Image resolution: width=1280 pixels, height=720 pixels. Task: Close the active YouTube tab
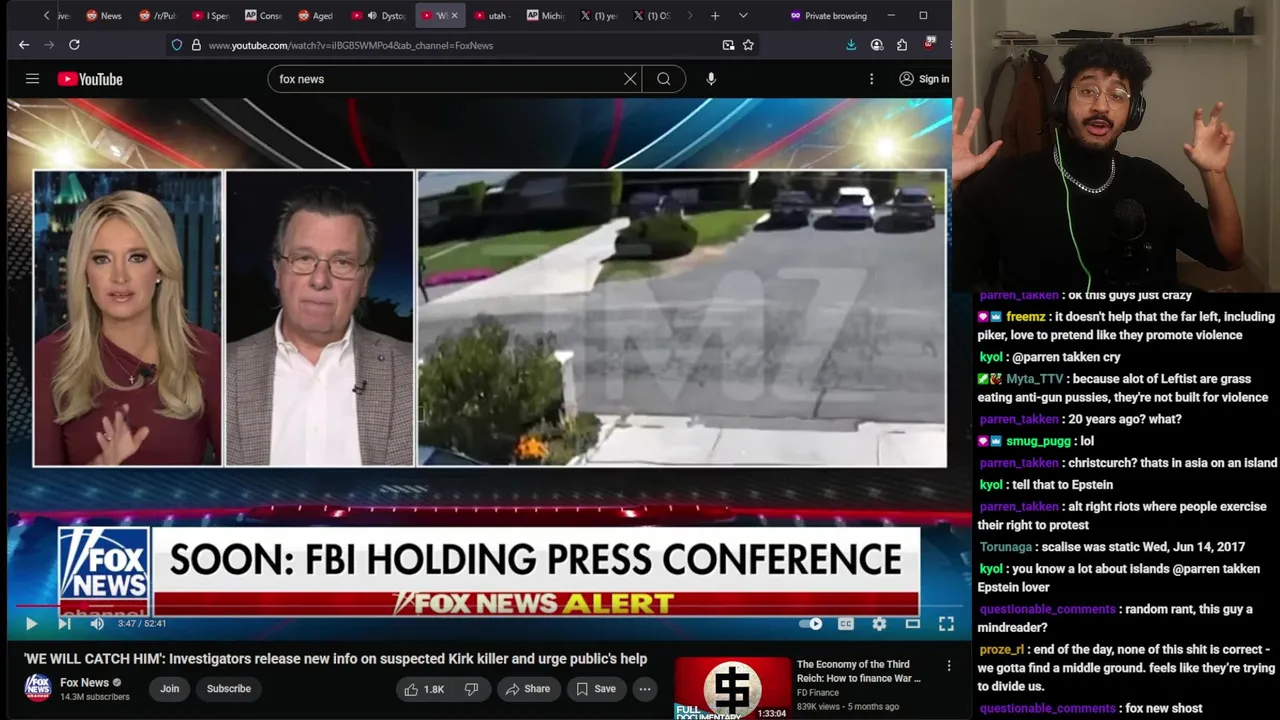[x=454, y=16]
